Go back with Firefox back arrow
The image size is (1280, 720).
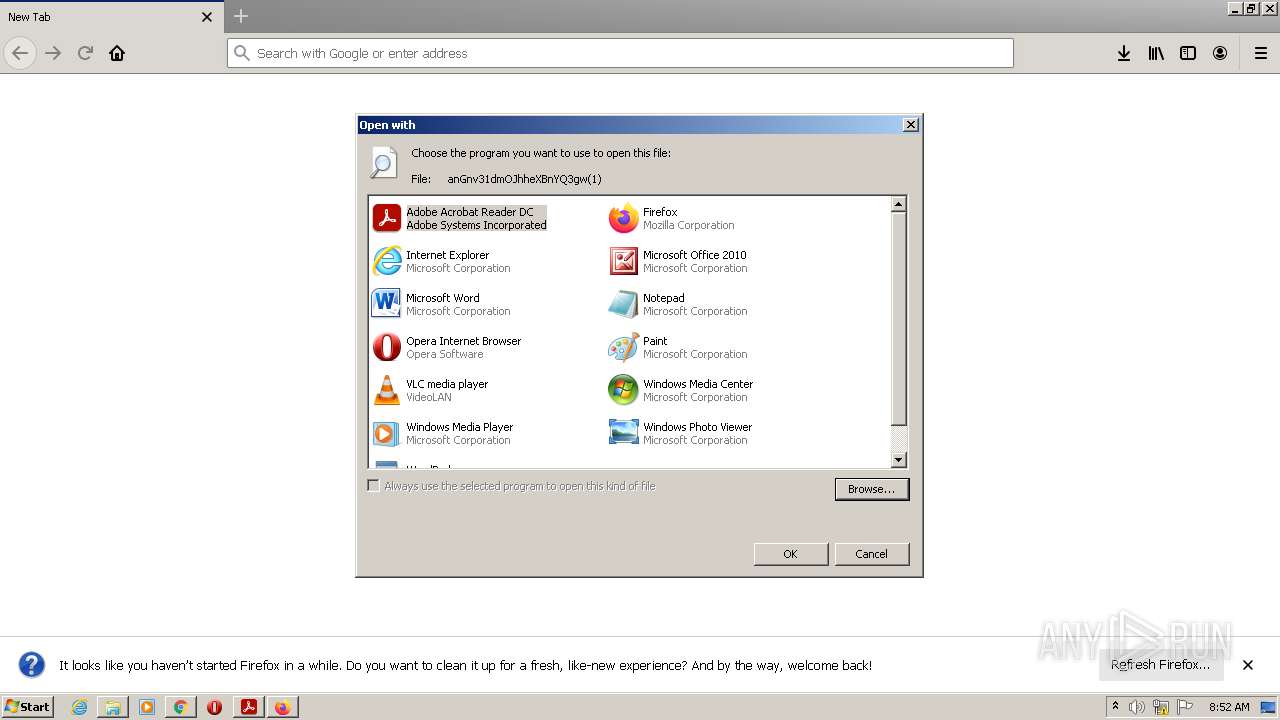(20, 53)
